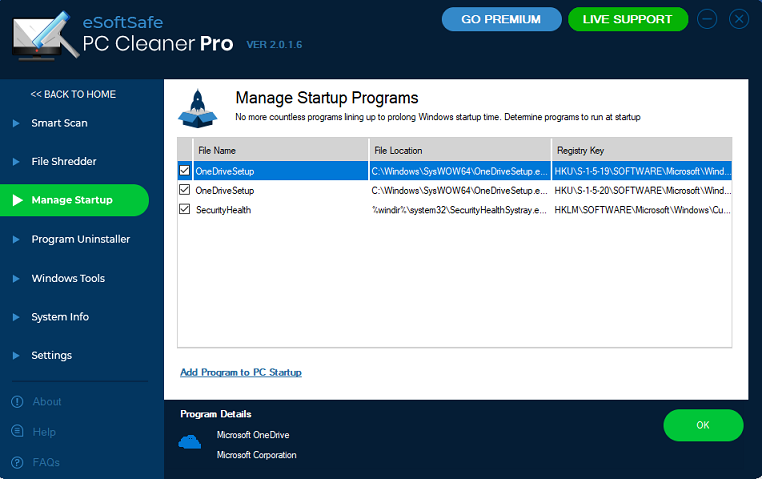Click the GO PREMIUM button
Image resolution: width=762 pixels, height=479 pixels.
click(x=502, y=19)
